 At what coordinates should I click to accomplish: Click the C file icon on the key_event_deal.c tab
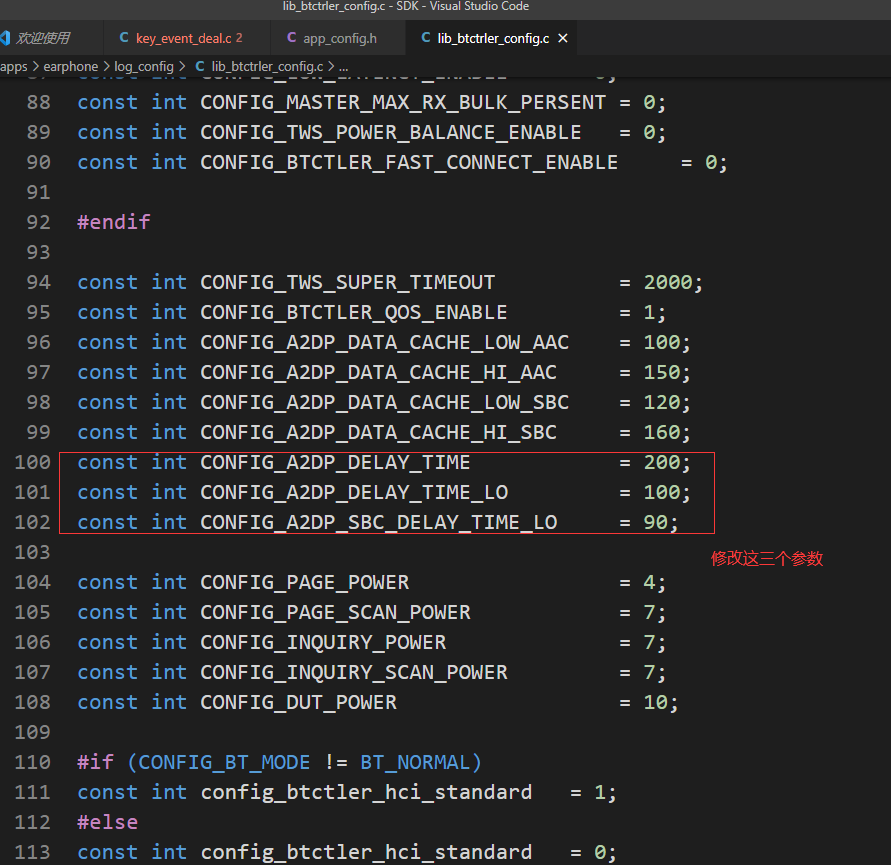(x=124, y=38)
